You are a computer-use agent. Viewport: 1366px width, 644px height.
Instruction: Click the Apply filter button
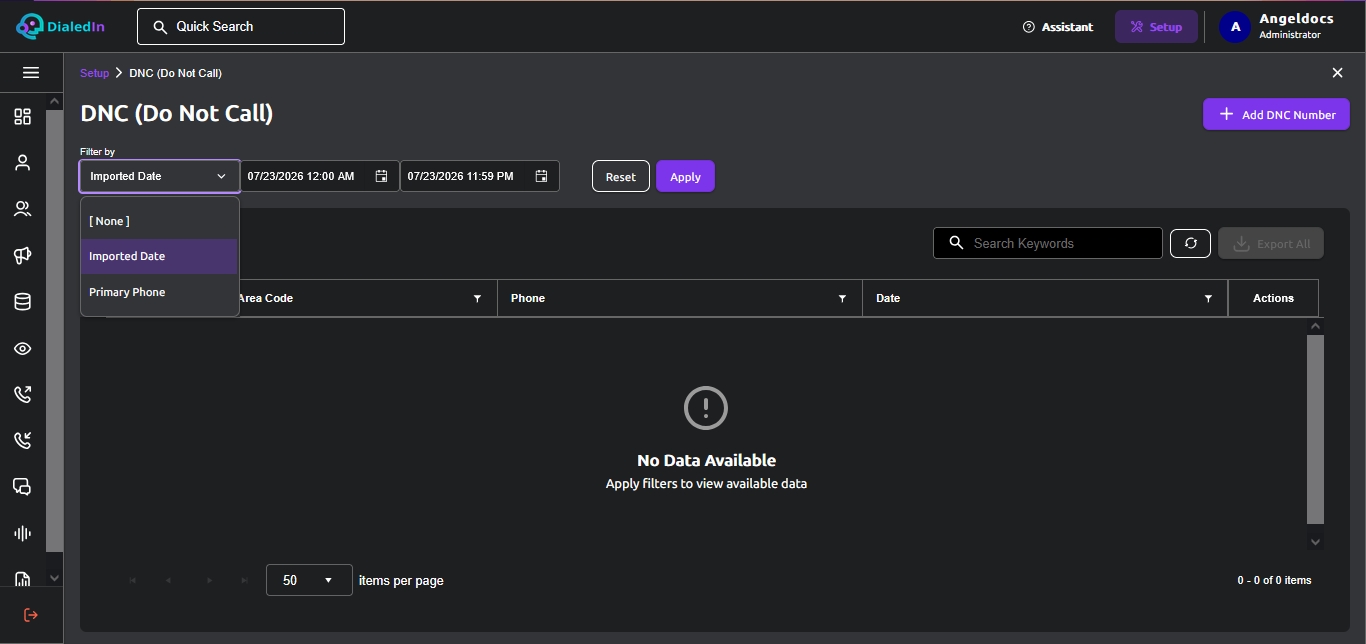tap(685, 176)
